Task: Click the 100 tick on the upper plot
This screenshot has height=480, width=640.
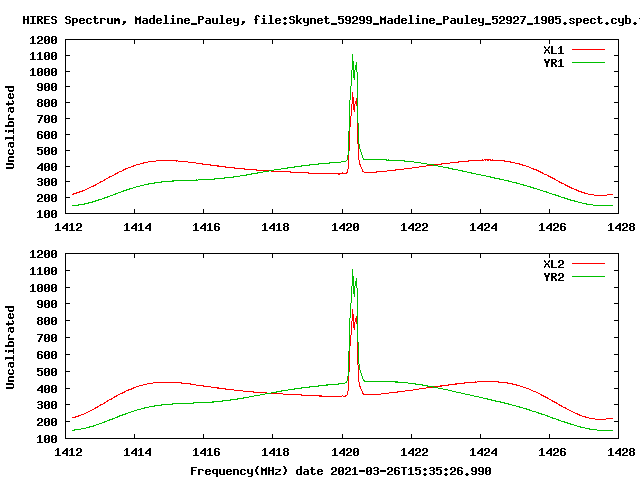Action: 47,214
